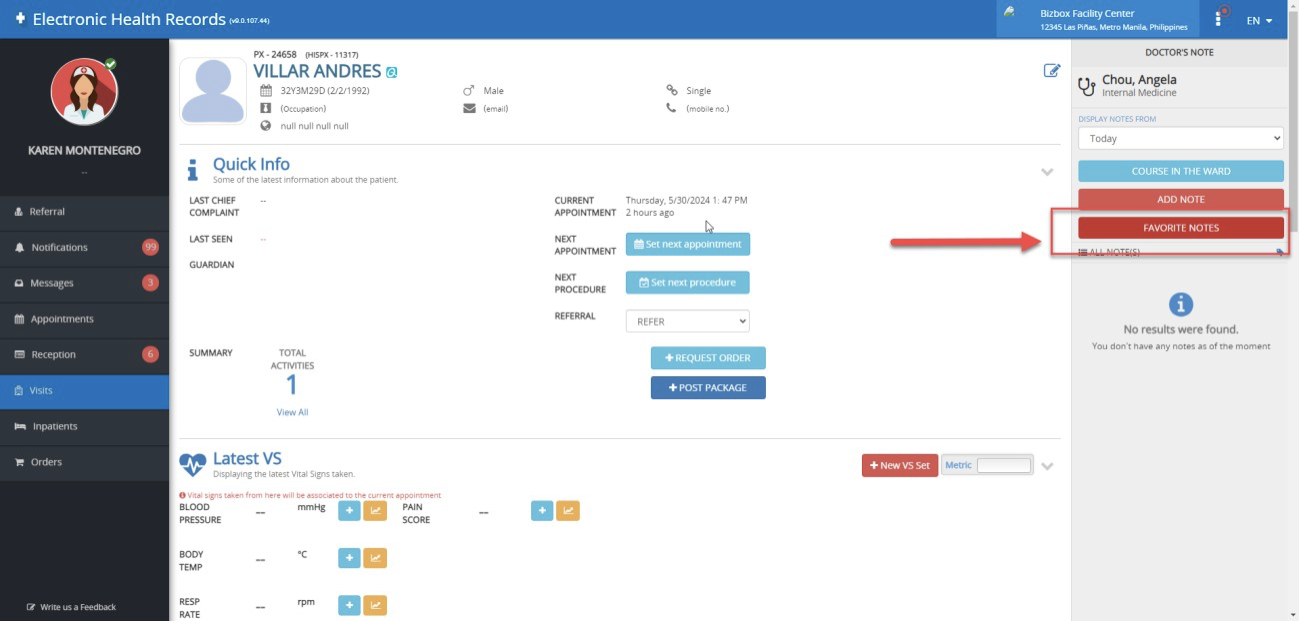Collapse the Quick Info section
1299x621 pixels.
pos(1047,172)
